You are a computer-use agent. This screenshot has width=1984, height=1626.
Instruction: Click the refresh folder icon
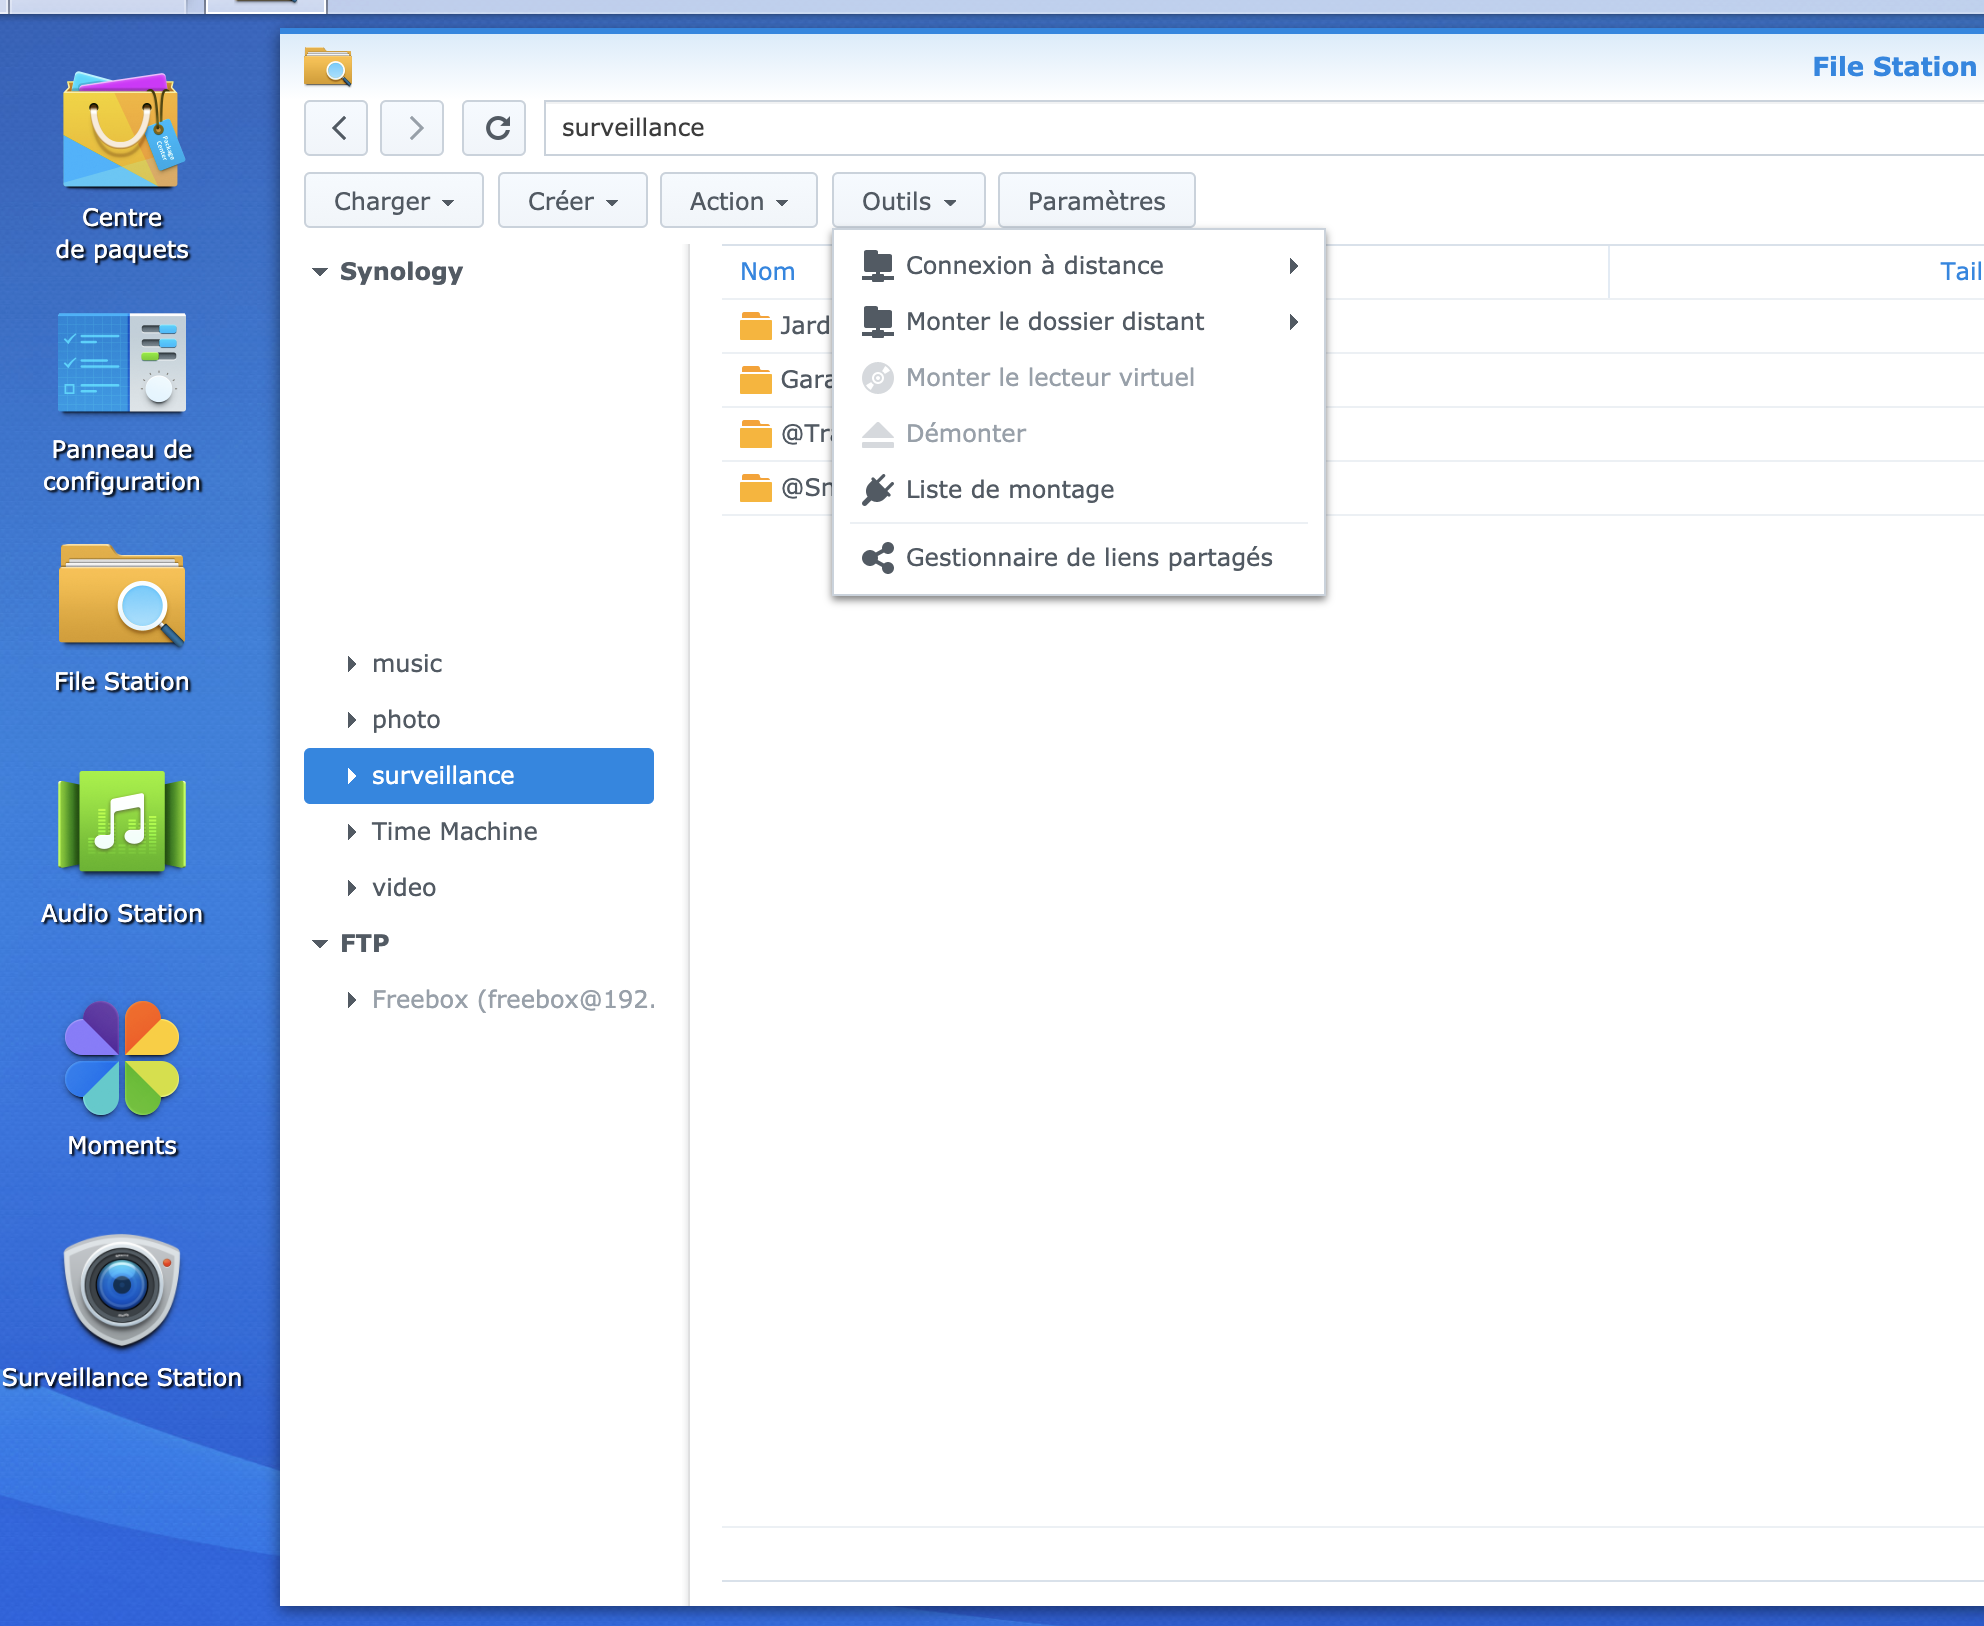click(x=496, y=128)
